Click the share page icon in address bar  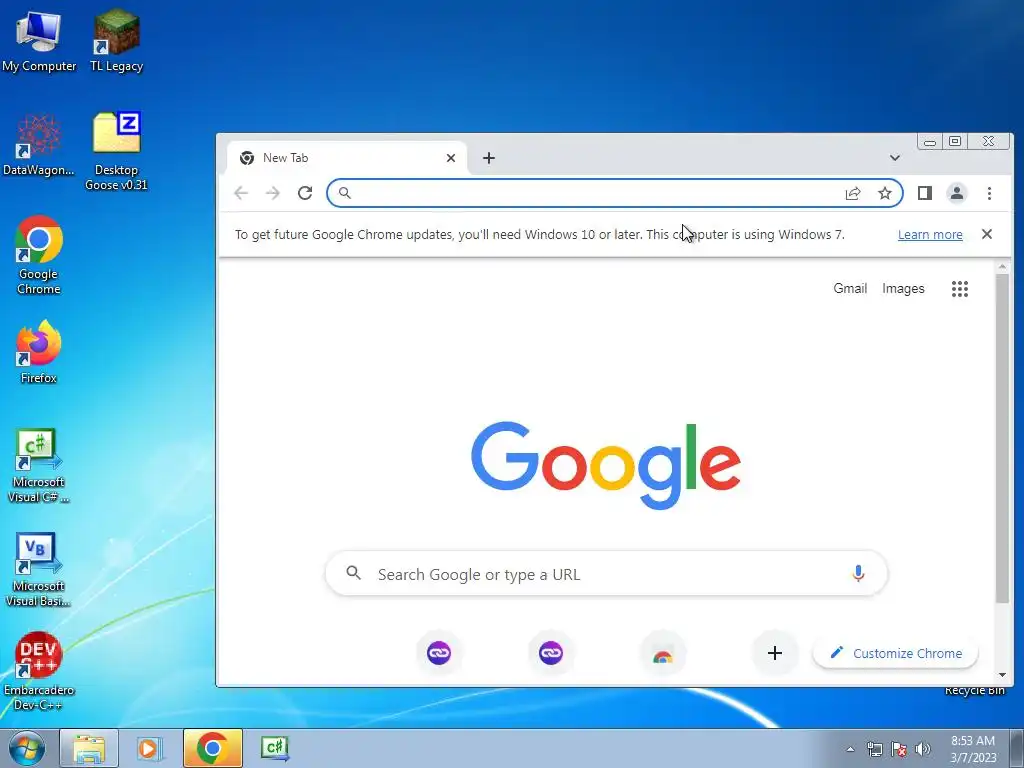(853, 193)
